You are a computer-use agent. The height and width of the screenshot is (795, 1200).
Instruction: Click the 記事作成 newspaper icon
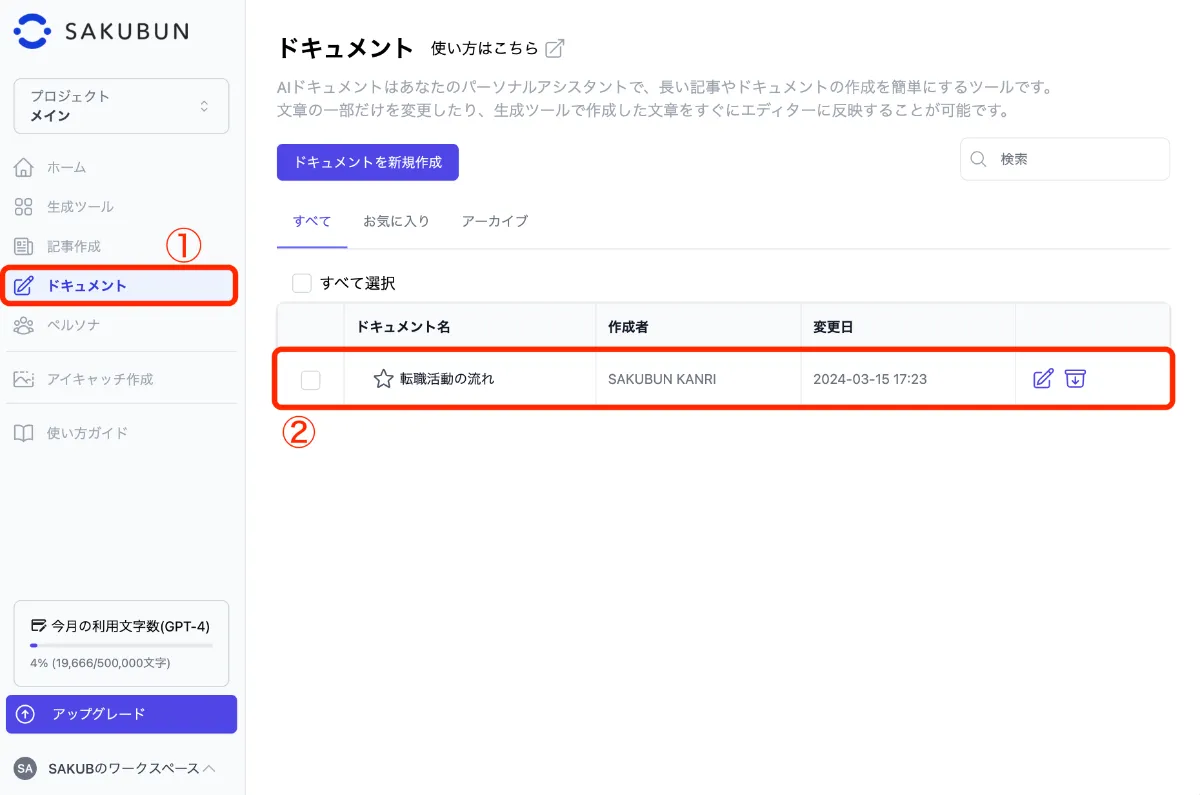click(x=24, y=246)
